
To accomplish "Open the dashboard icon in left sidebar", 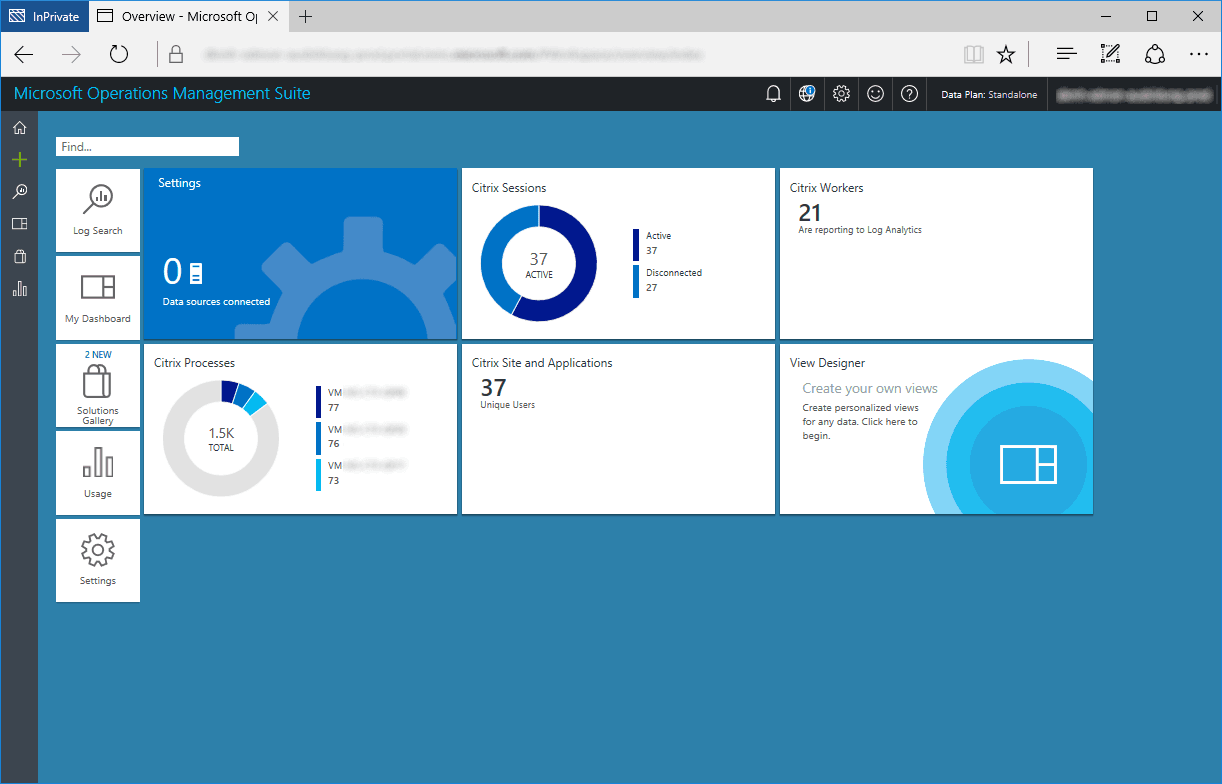I will point(19,224).
